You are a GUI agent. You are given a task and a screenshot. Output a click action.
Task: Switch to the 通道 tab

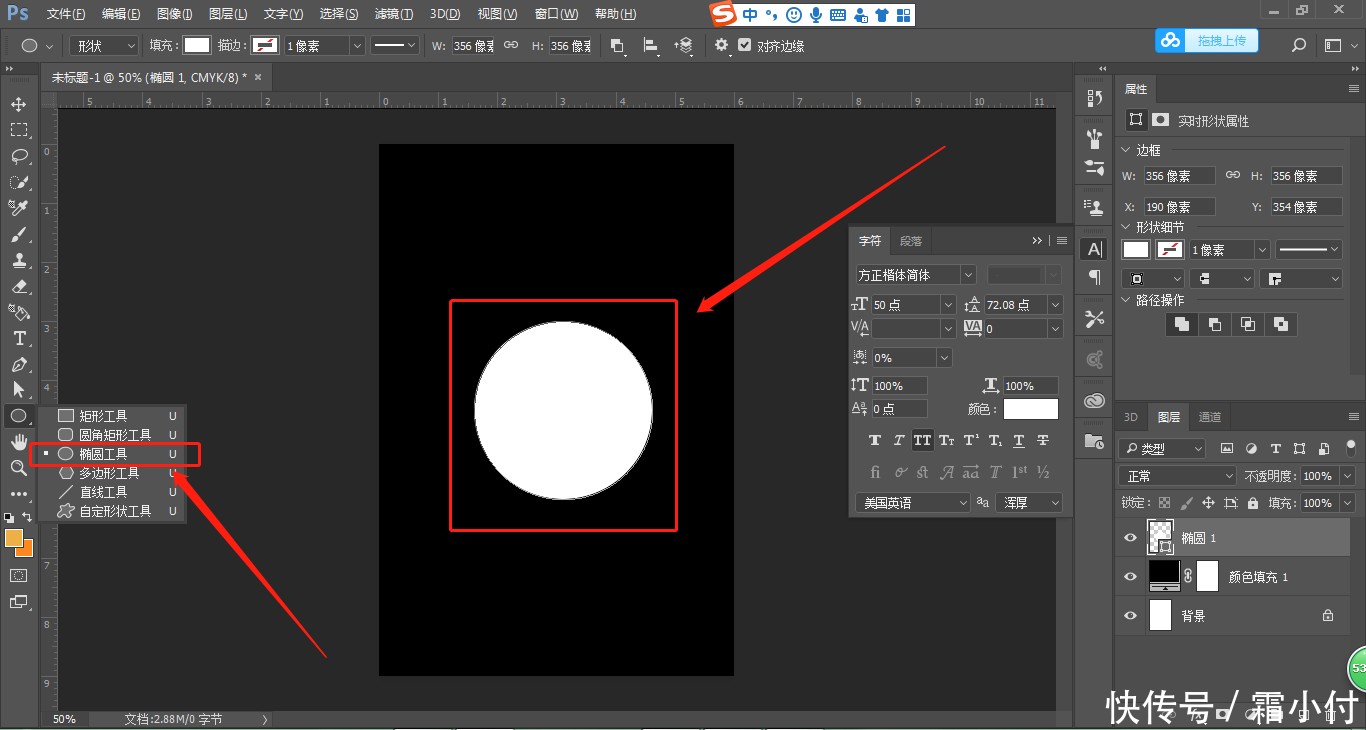pos(1209,417)
